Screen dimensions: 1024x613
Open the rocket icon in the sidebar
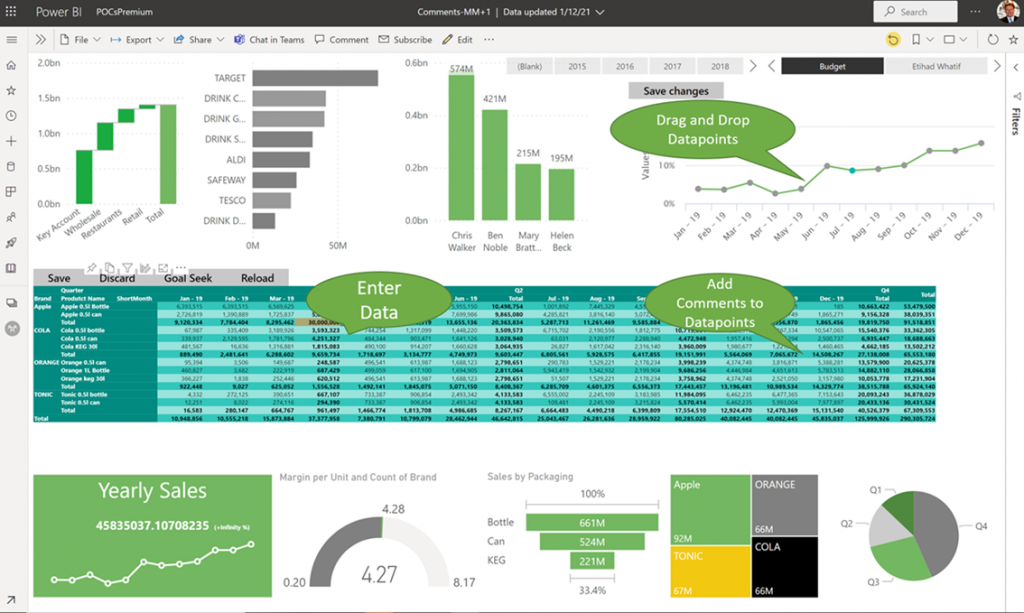[11, 243]
